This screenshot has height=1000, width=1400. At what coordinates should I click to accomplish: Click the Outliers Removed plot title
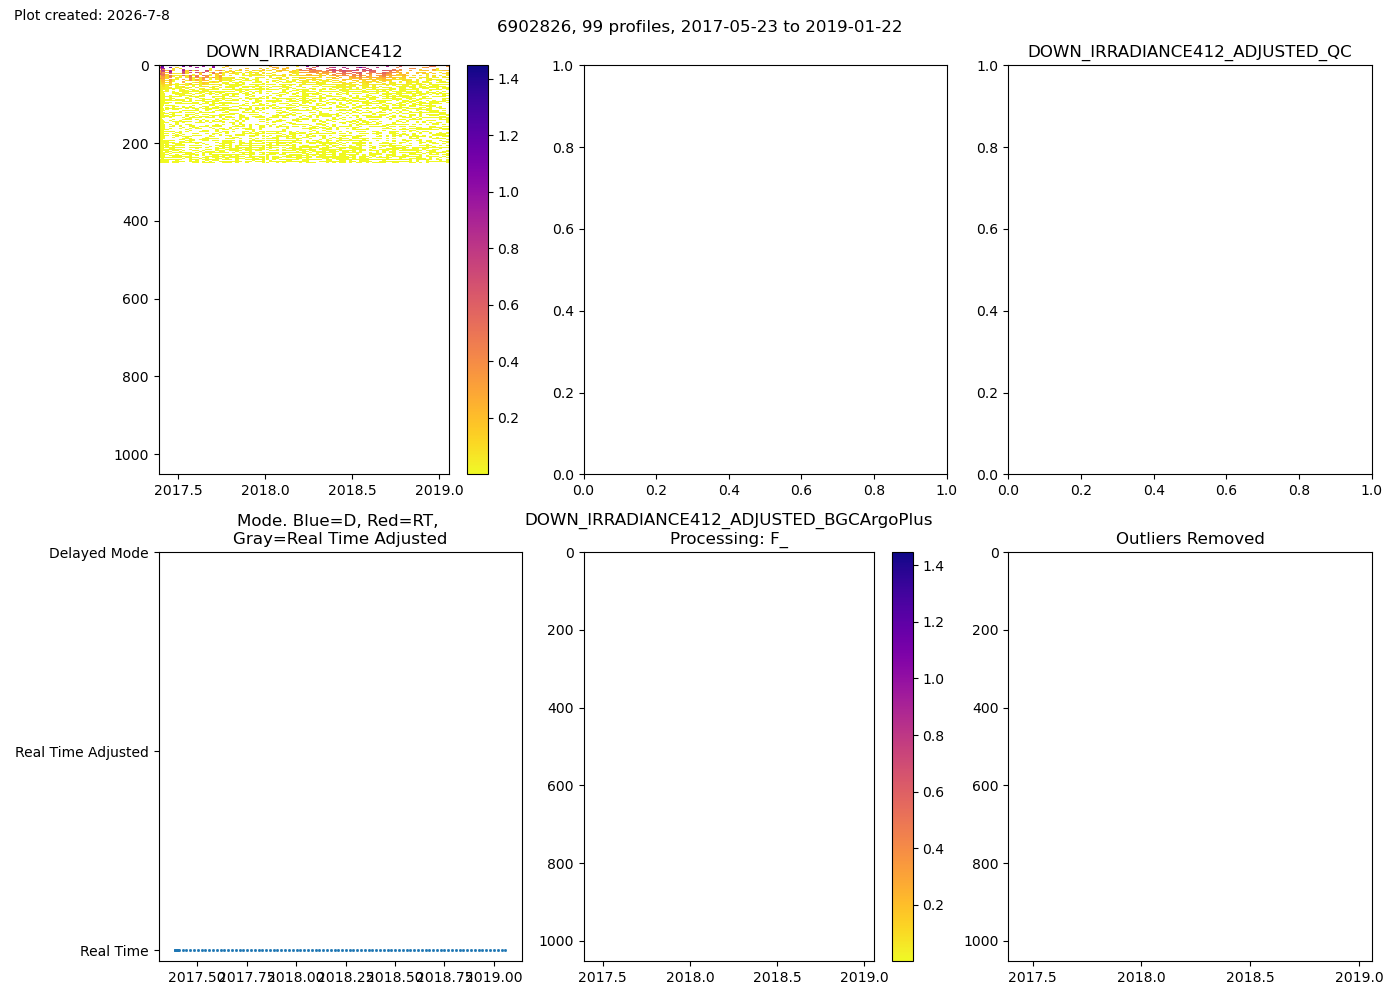[1190, 539]
